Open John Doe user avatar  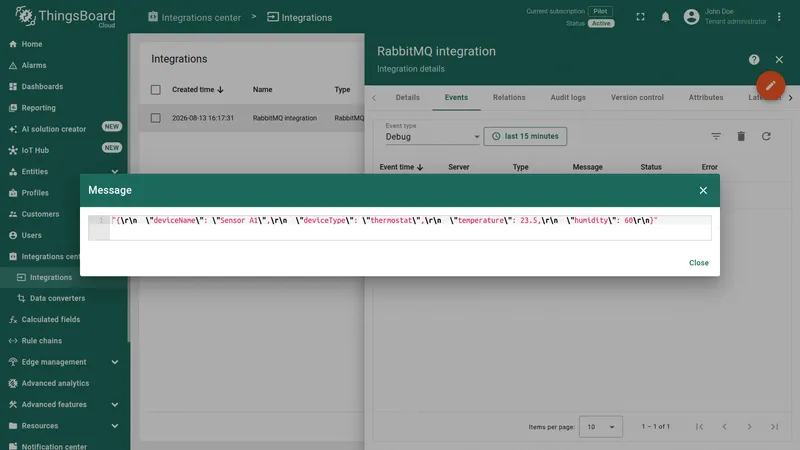pos(691,17)
